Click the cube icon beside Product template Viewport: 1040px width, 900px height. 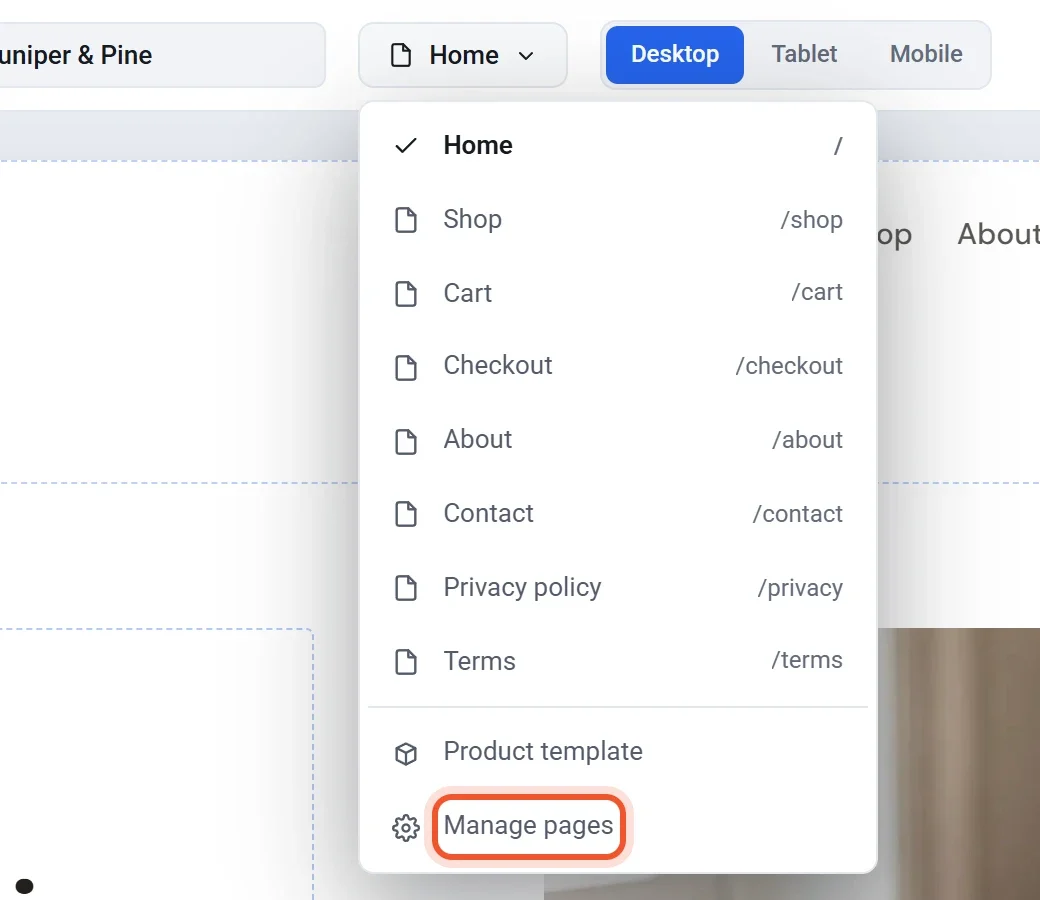(406, 753)
